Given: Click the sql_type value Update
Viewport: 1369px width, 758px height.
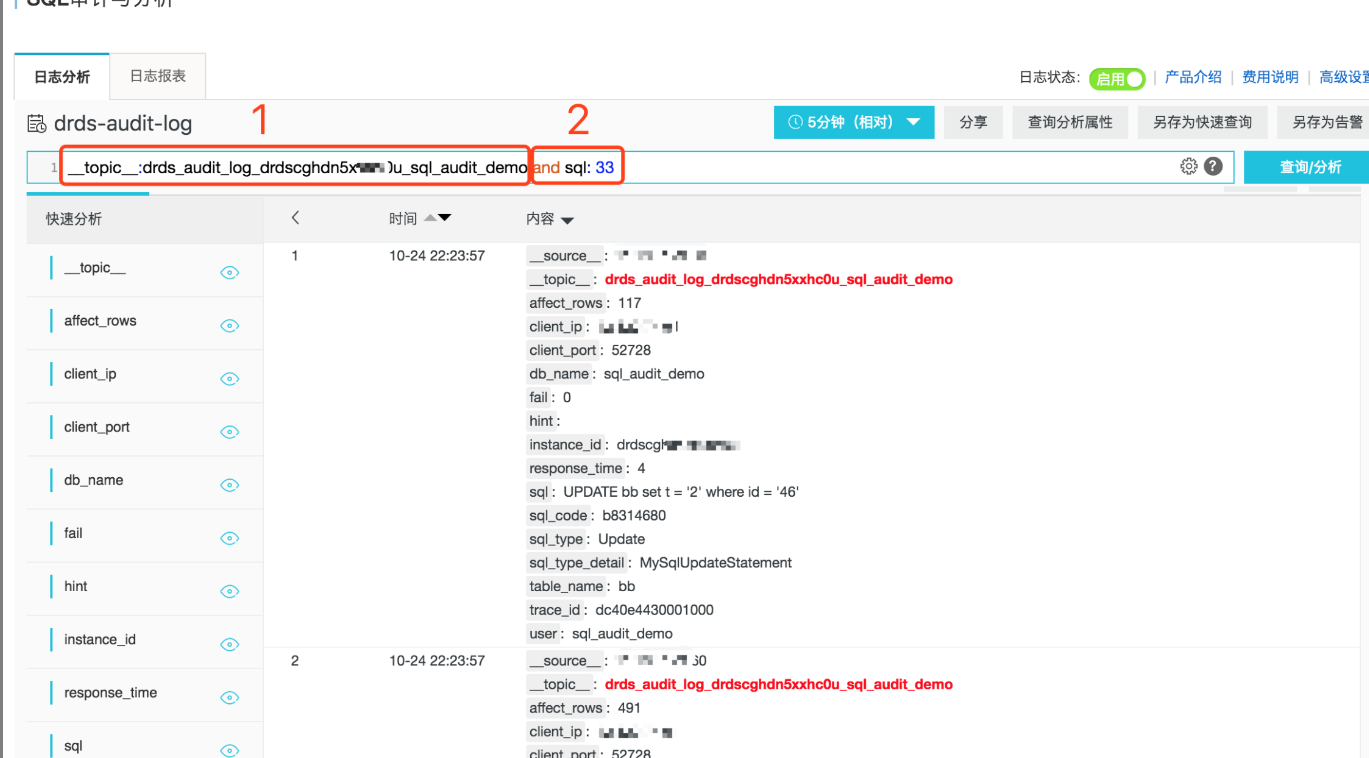Looking at the screenshot, I should pyautogui.click(x=622, y=539).
